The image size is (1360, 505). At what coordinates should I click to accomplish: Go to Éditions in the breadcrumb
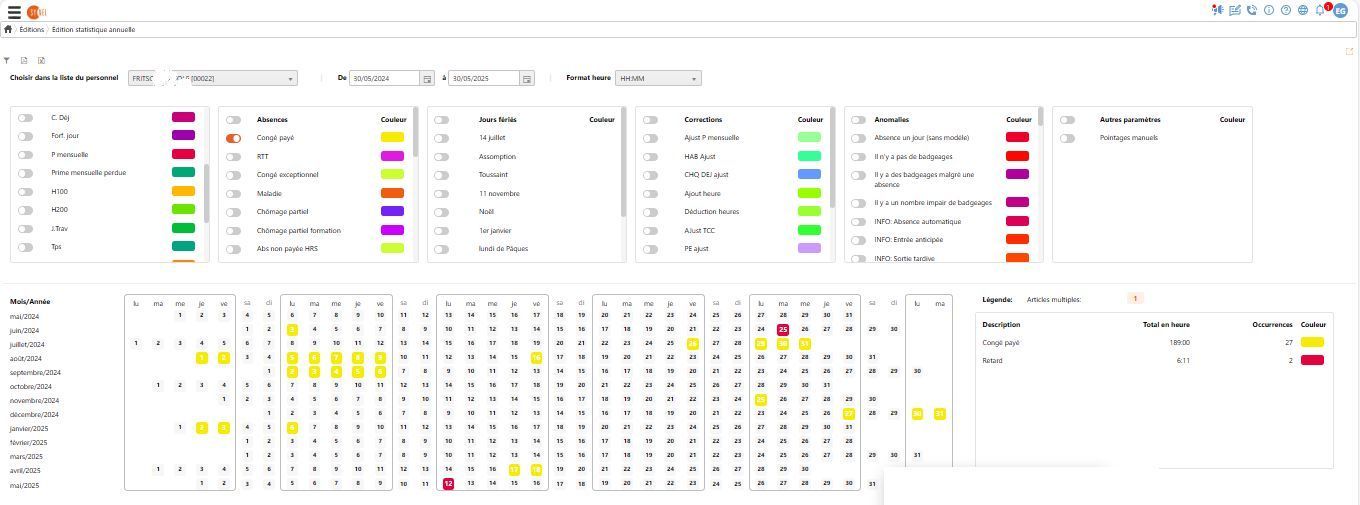(x=32, y=30)
